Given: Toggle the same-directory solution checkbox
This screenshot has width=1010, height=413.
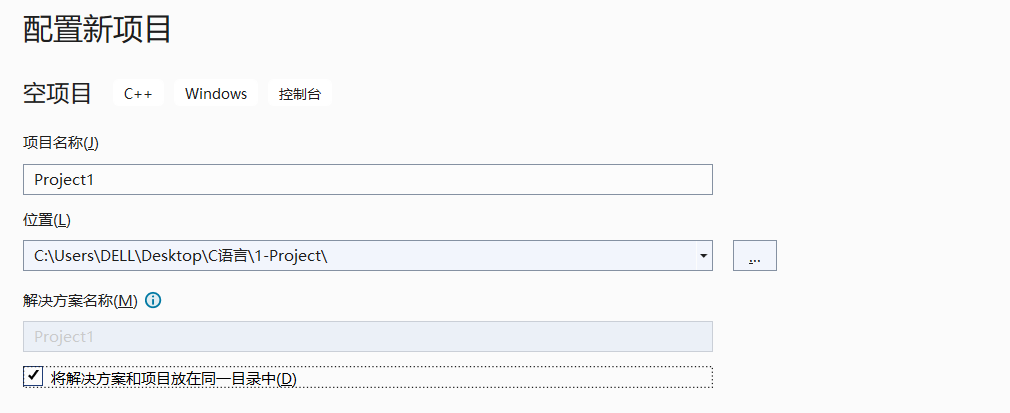Looking at the screenshot, I should tap(33, 377).
